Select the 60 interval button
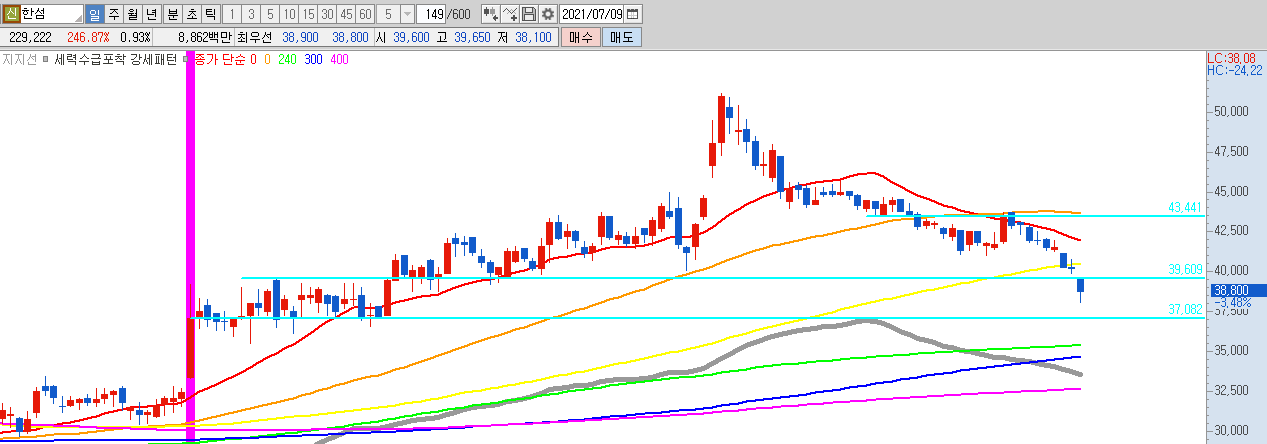The width and height of the screenshot is (1267, 444). [365, 15]
